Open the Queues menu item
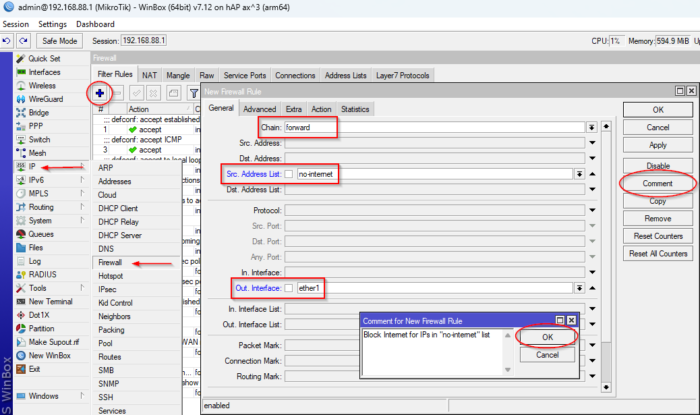This screenshot has height=415, width=700. pos(41,234)
